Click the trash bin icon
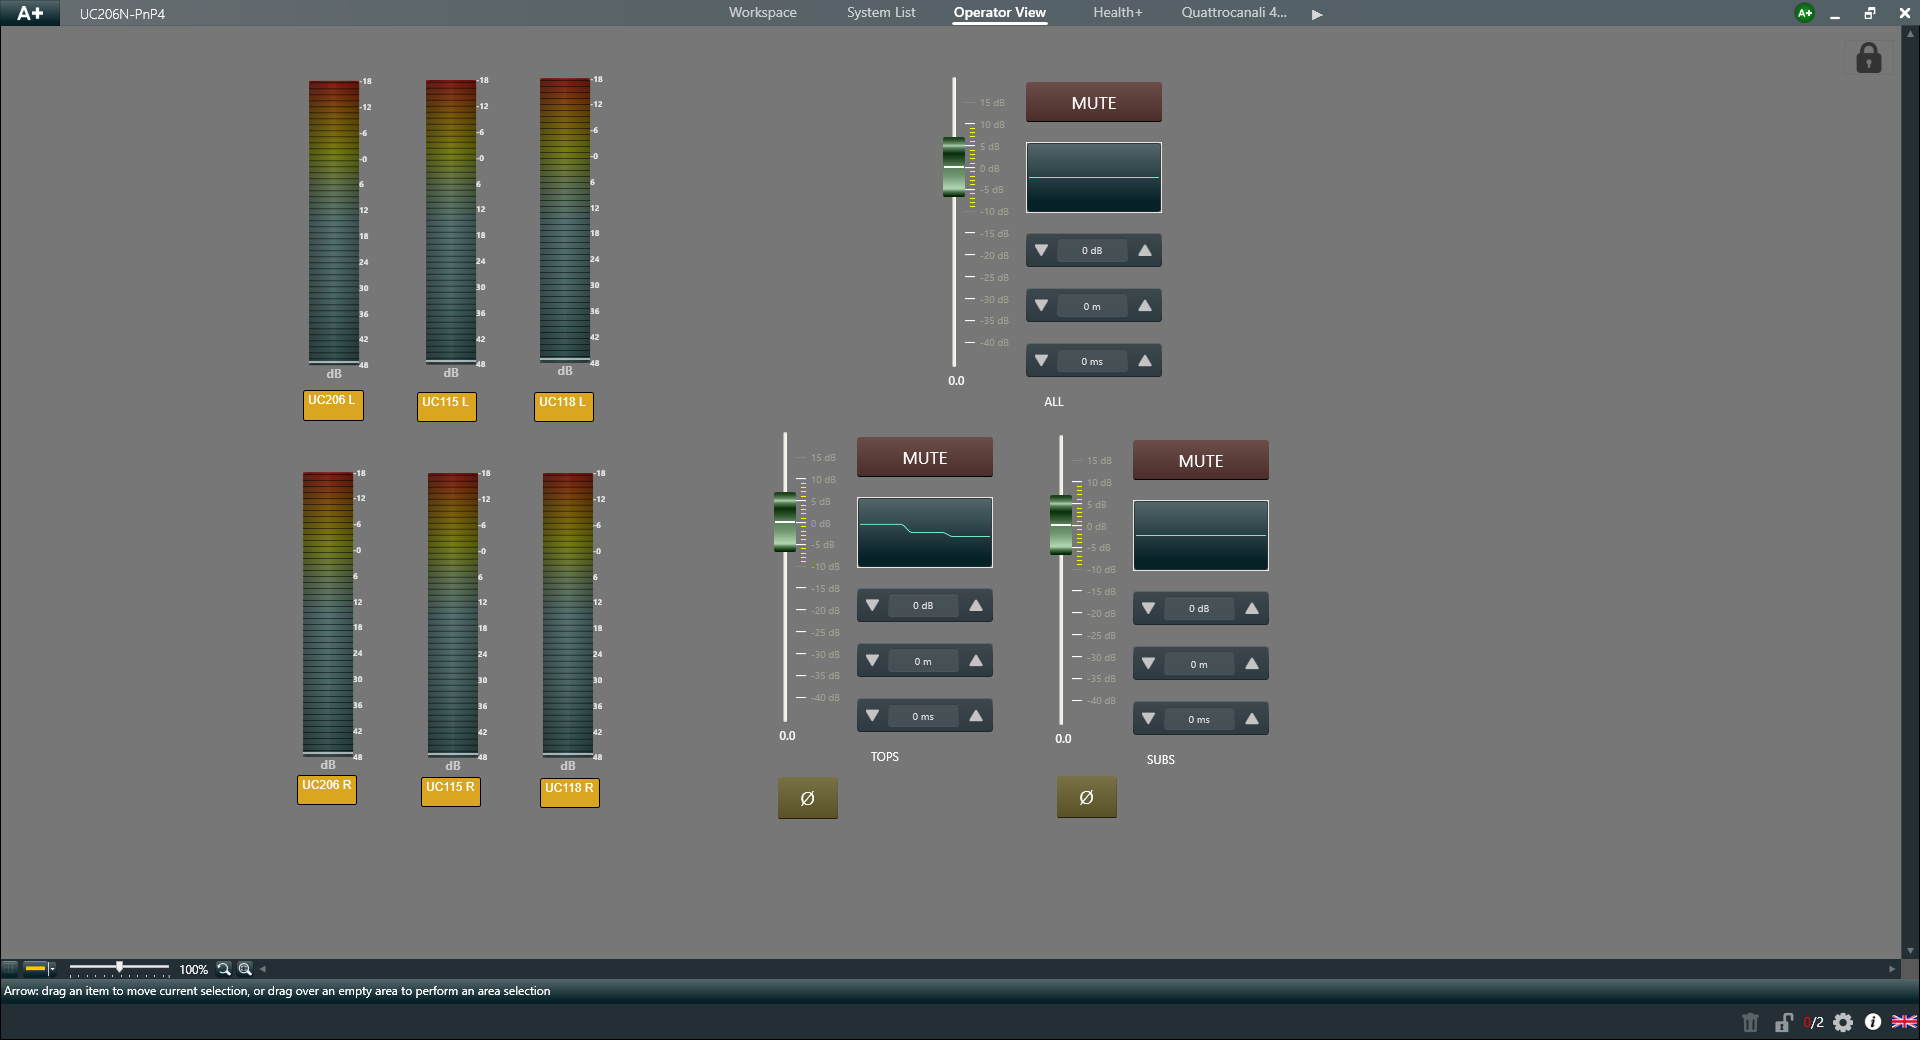The width and height of the screenshot is (1920, 1040). click(x=1750, y=1022)
